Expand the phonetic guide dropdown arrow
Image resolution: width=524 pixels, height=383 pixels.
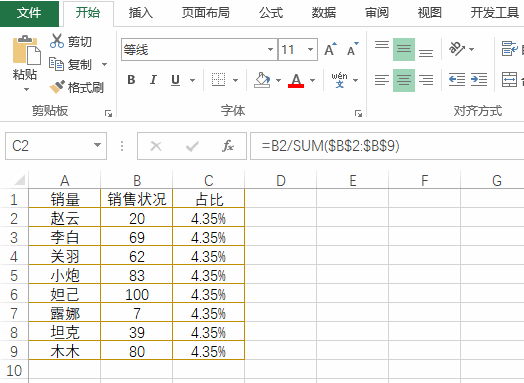(355, 80)
